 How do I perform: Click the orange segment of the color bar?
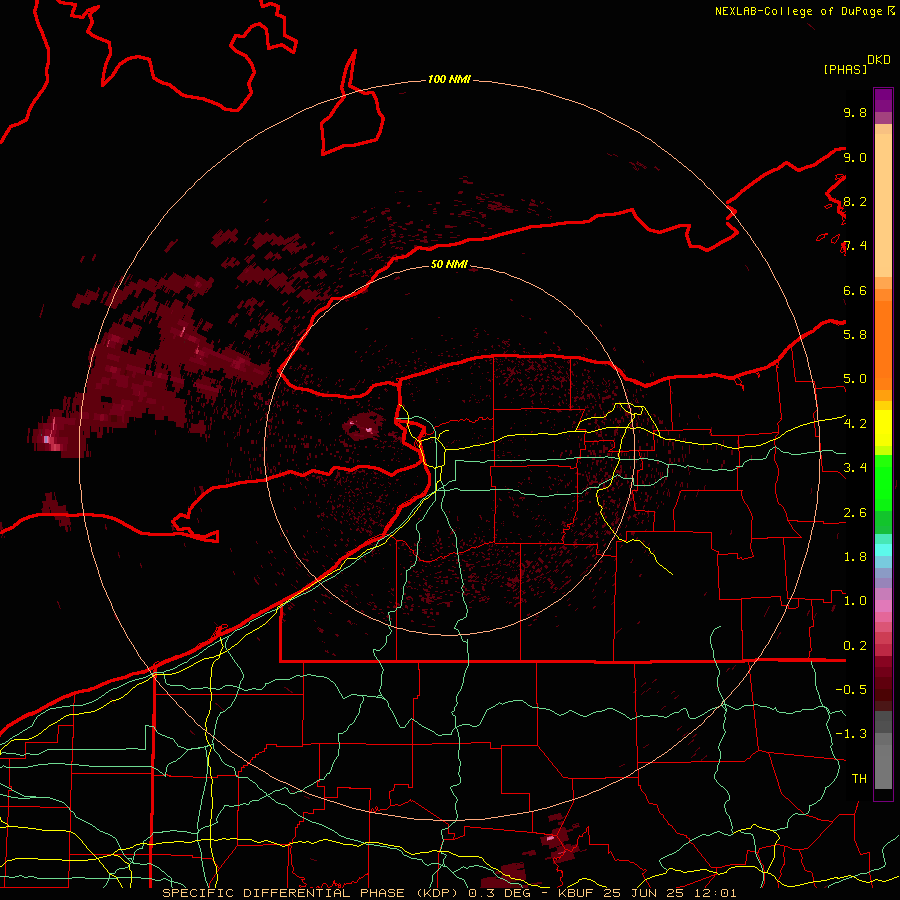[883, 344]
